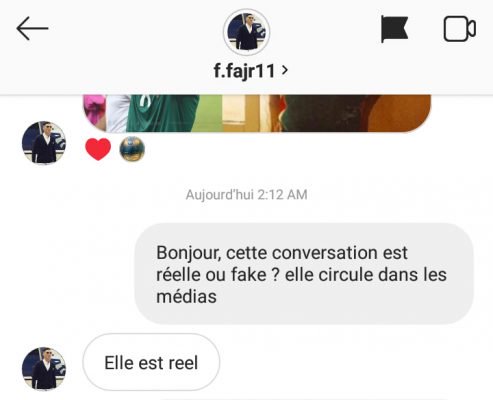The width and height of the screenshot is (493, 400).
Task: Go back using the left arrow icon
Action: [32, 28]
